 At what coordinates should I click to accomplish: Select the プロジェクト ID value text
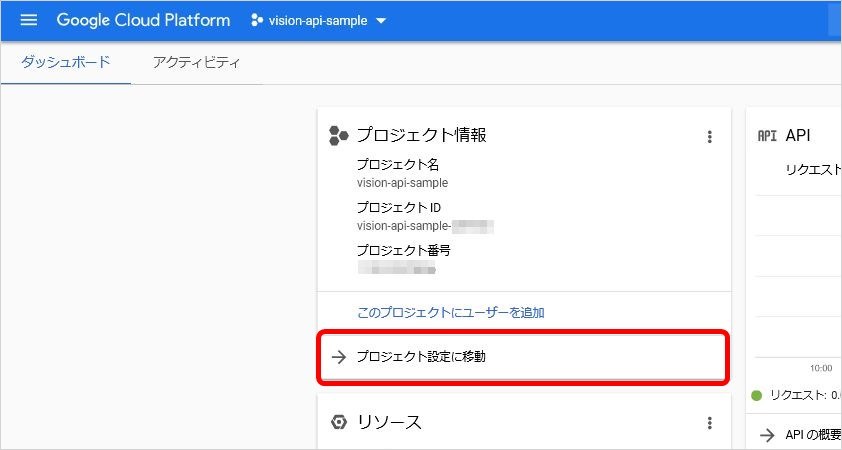[425, 226]
